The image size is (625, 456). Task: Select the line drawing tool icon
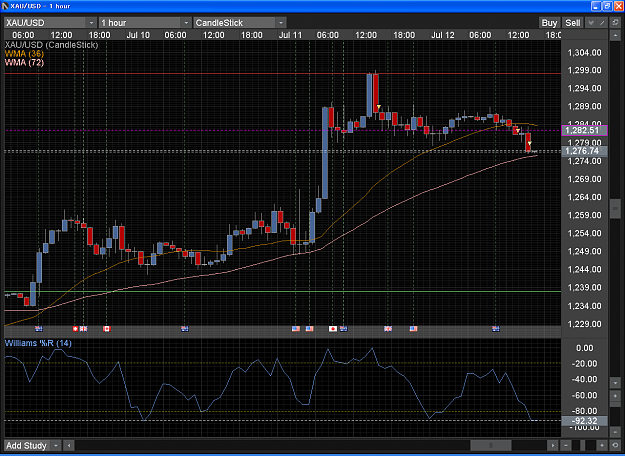click(x=603, y=23)
